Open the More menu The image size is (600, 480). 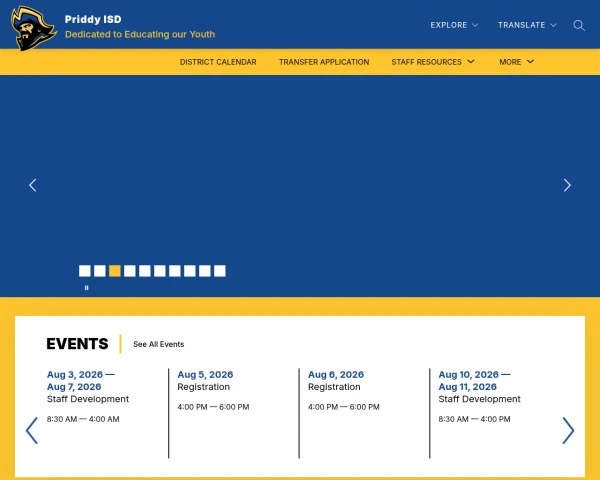click(x=517, y=62)
